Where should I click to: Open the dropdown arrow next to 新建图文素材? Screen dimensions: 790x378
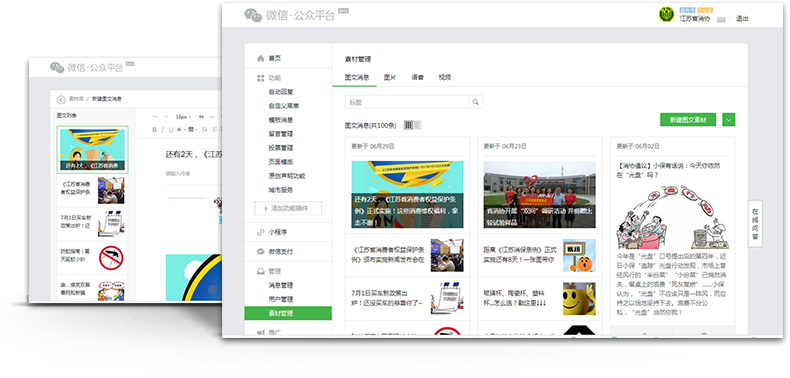point(729,119)
